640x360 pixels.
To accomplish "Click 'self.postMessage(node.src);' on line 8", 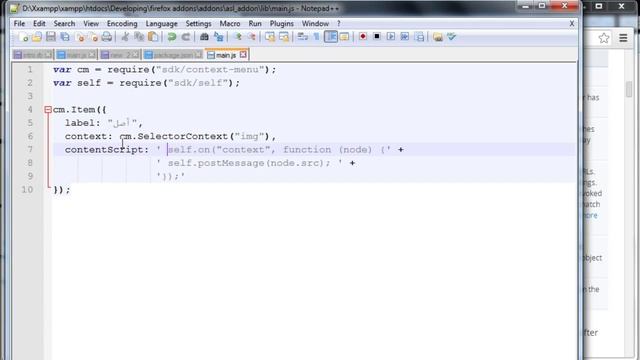I will pyautogui.click(x=249, y=163).
